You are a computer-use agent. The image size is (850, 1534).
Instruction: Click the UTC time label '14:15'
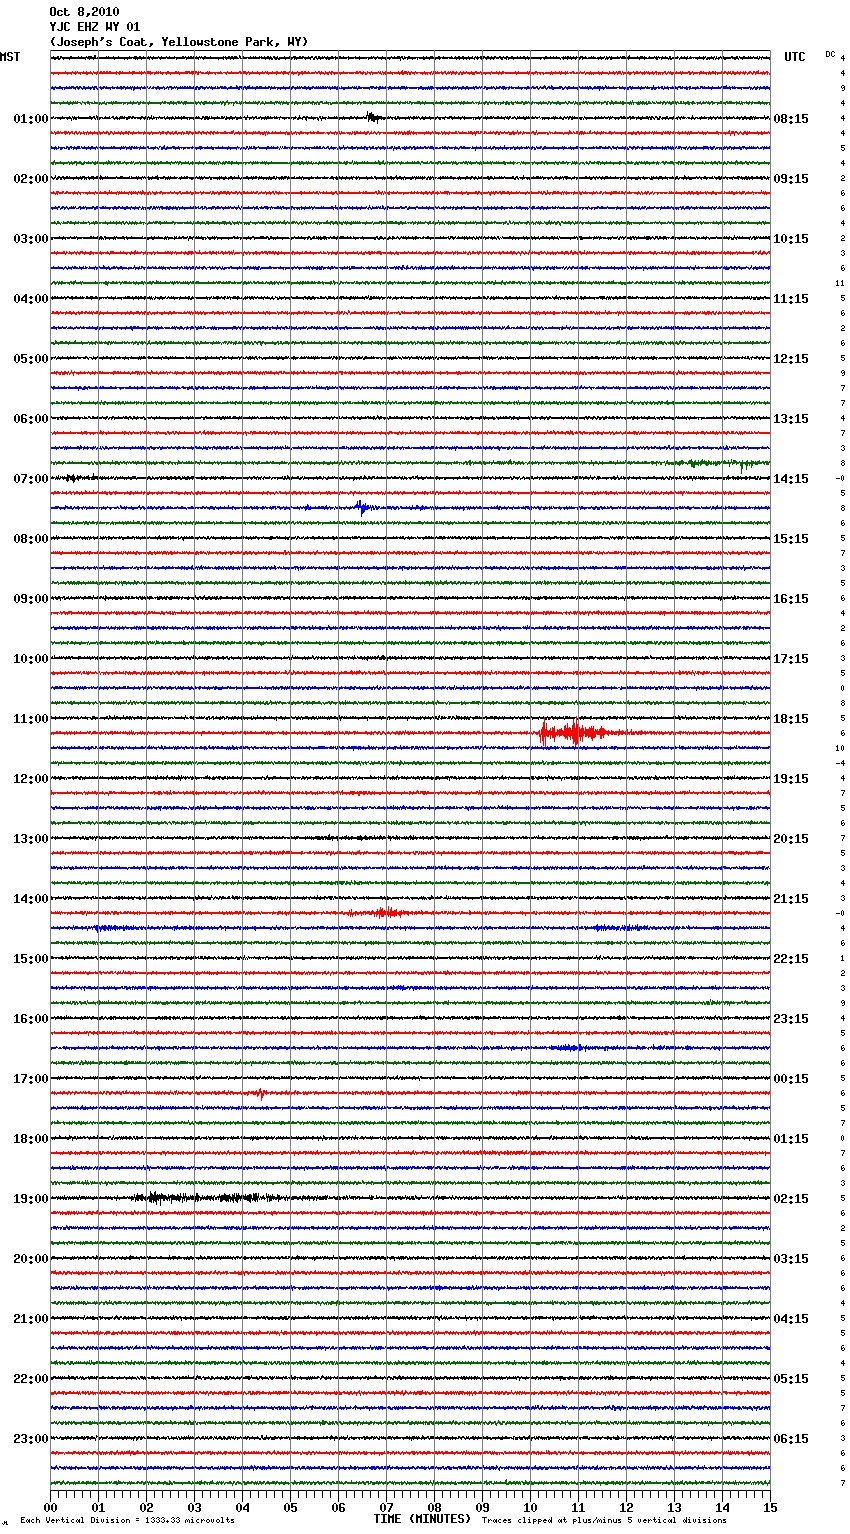(791, 479)
